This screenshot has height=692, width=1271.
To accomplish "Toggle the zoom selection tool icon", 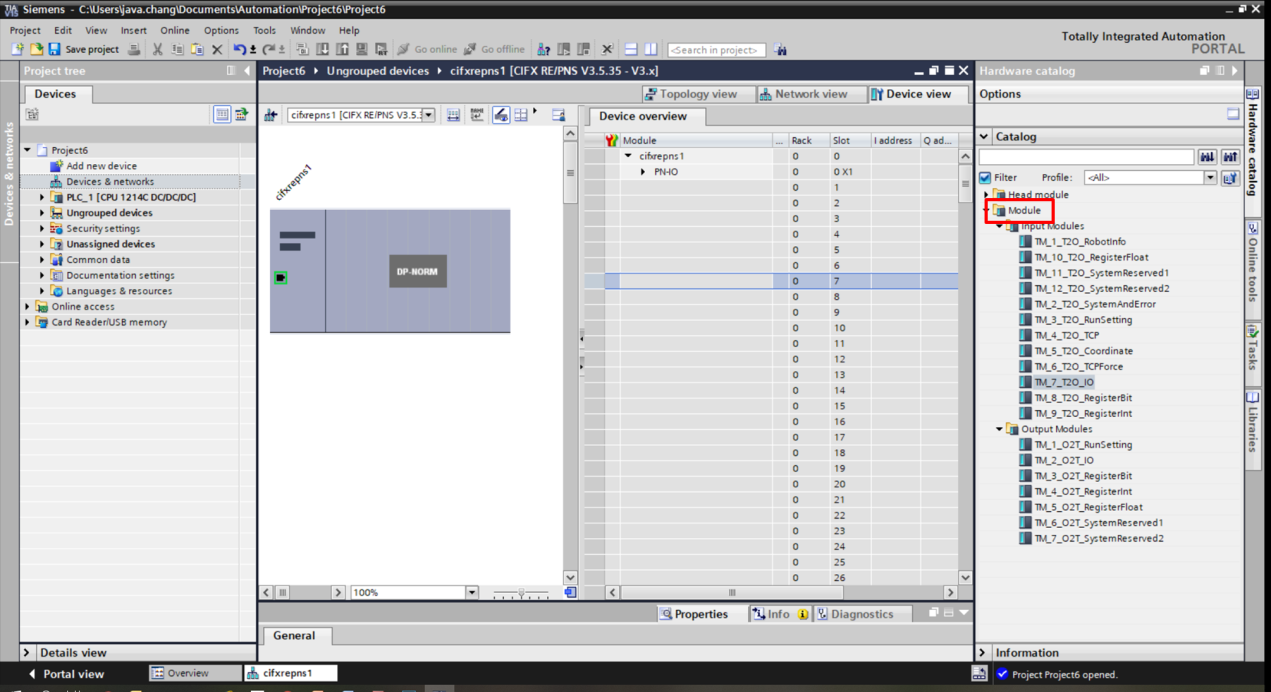I will coord(501,115).
